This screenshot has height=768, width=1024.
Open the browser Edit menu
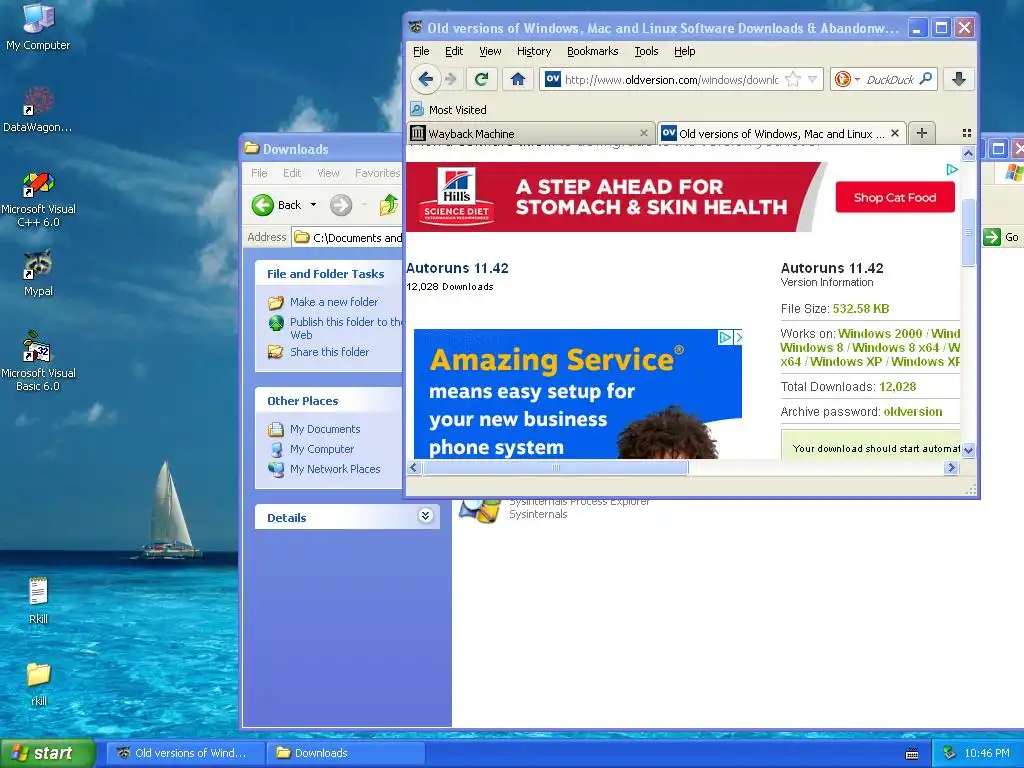[454, 51]
